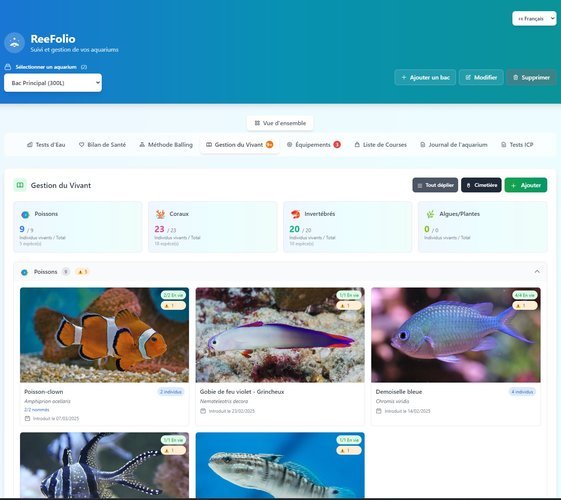561x500 pixels.
Task: Click the Coraux coral icon
Action: coord(160,214)
